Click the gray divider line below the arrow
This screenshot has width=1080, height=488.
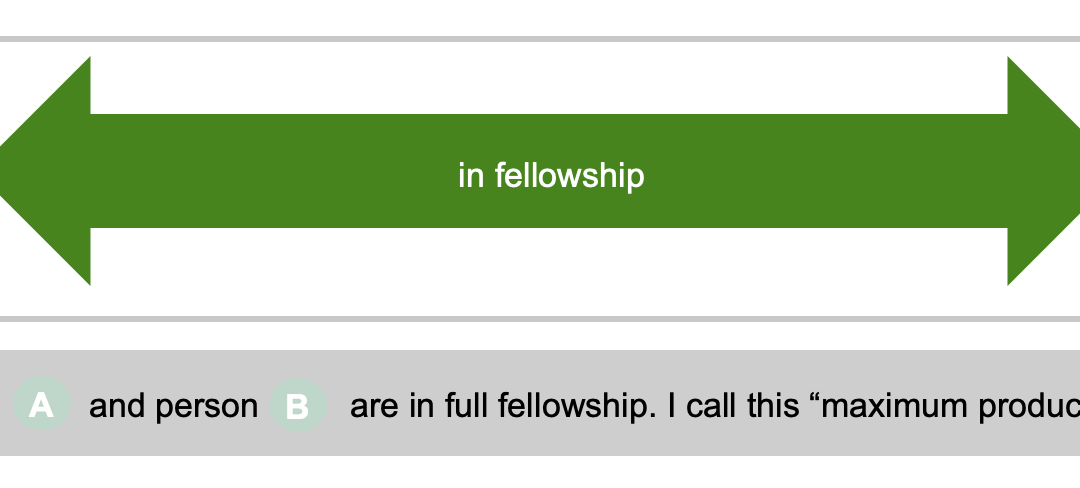(540, 319)
